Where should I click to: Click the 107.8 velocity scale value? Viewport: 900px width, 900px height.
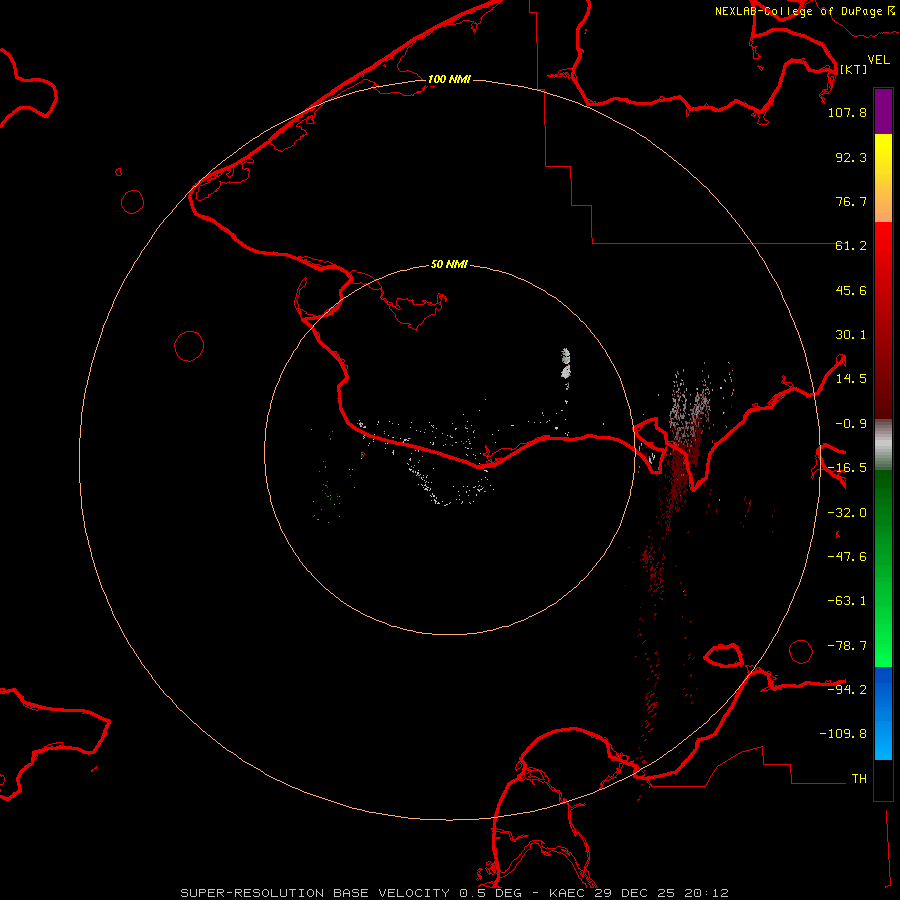click(x=847, y=113)
